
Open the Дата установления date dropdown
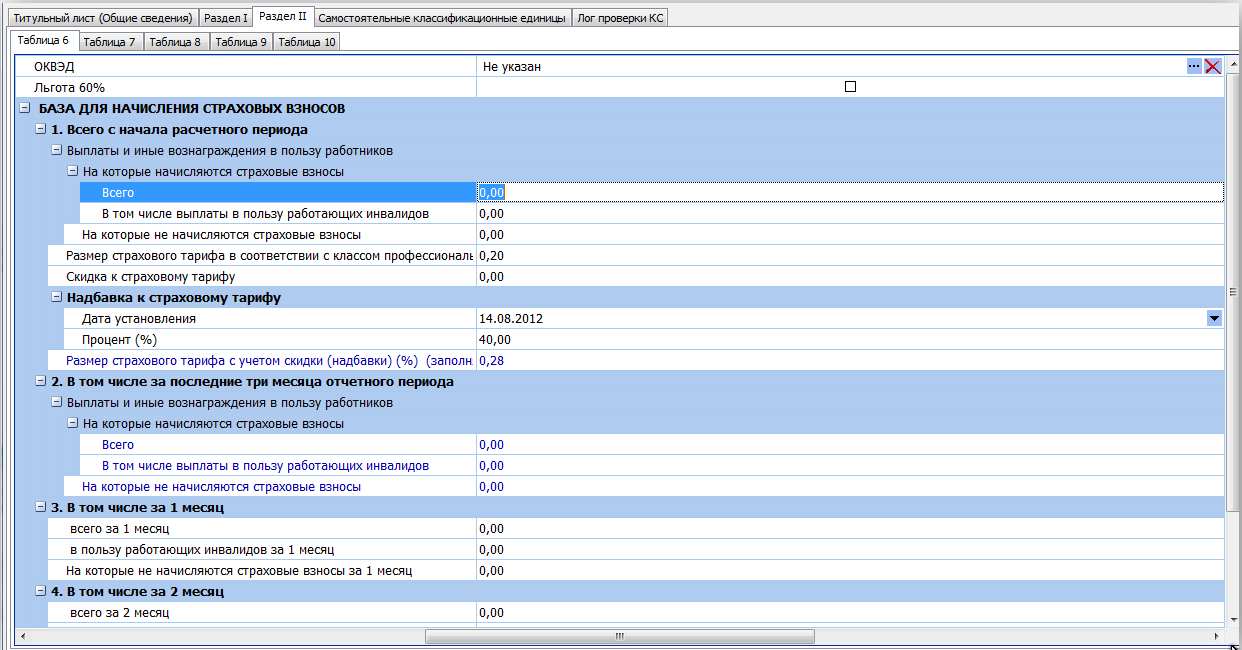click(x=1214, y=318)
